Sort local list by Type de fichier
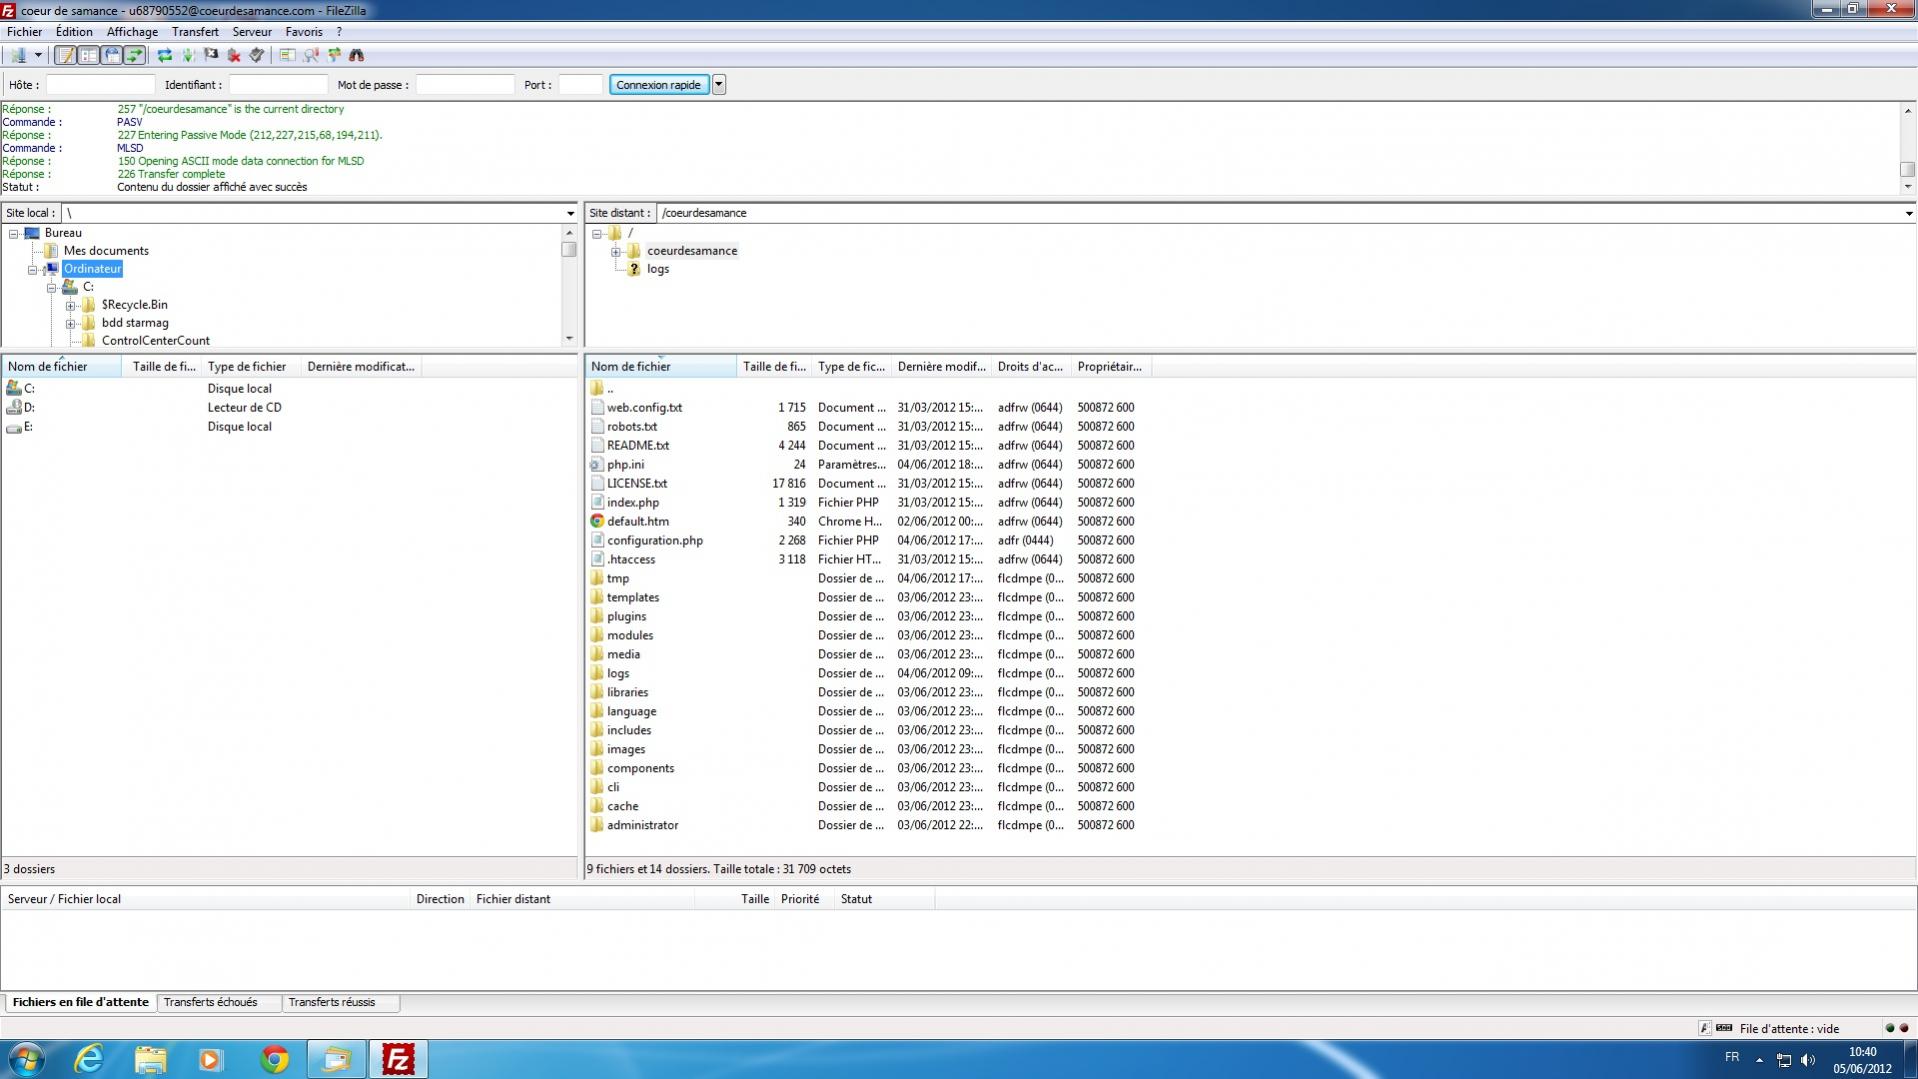 point(250,367)
